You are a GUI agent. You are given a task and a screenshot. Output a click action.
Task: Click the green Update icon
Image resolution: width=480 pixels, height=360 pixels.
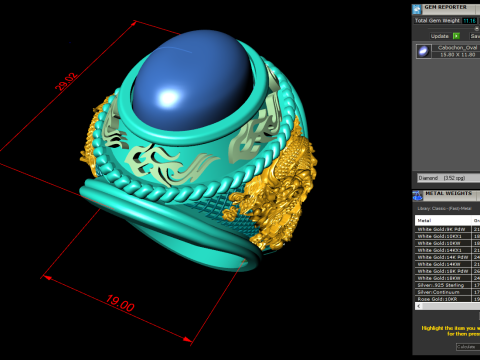coord(456,36)
